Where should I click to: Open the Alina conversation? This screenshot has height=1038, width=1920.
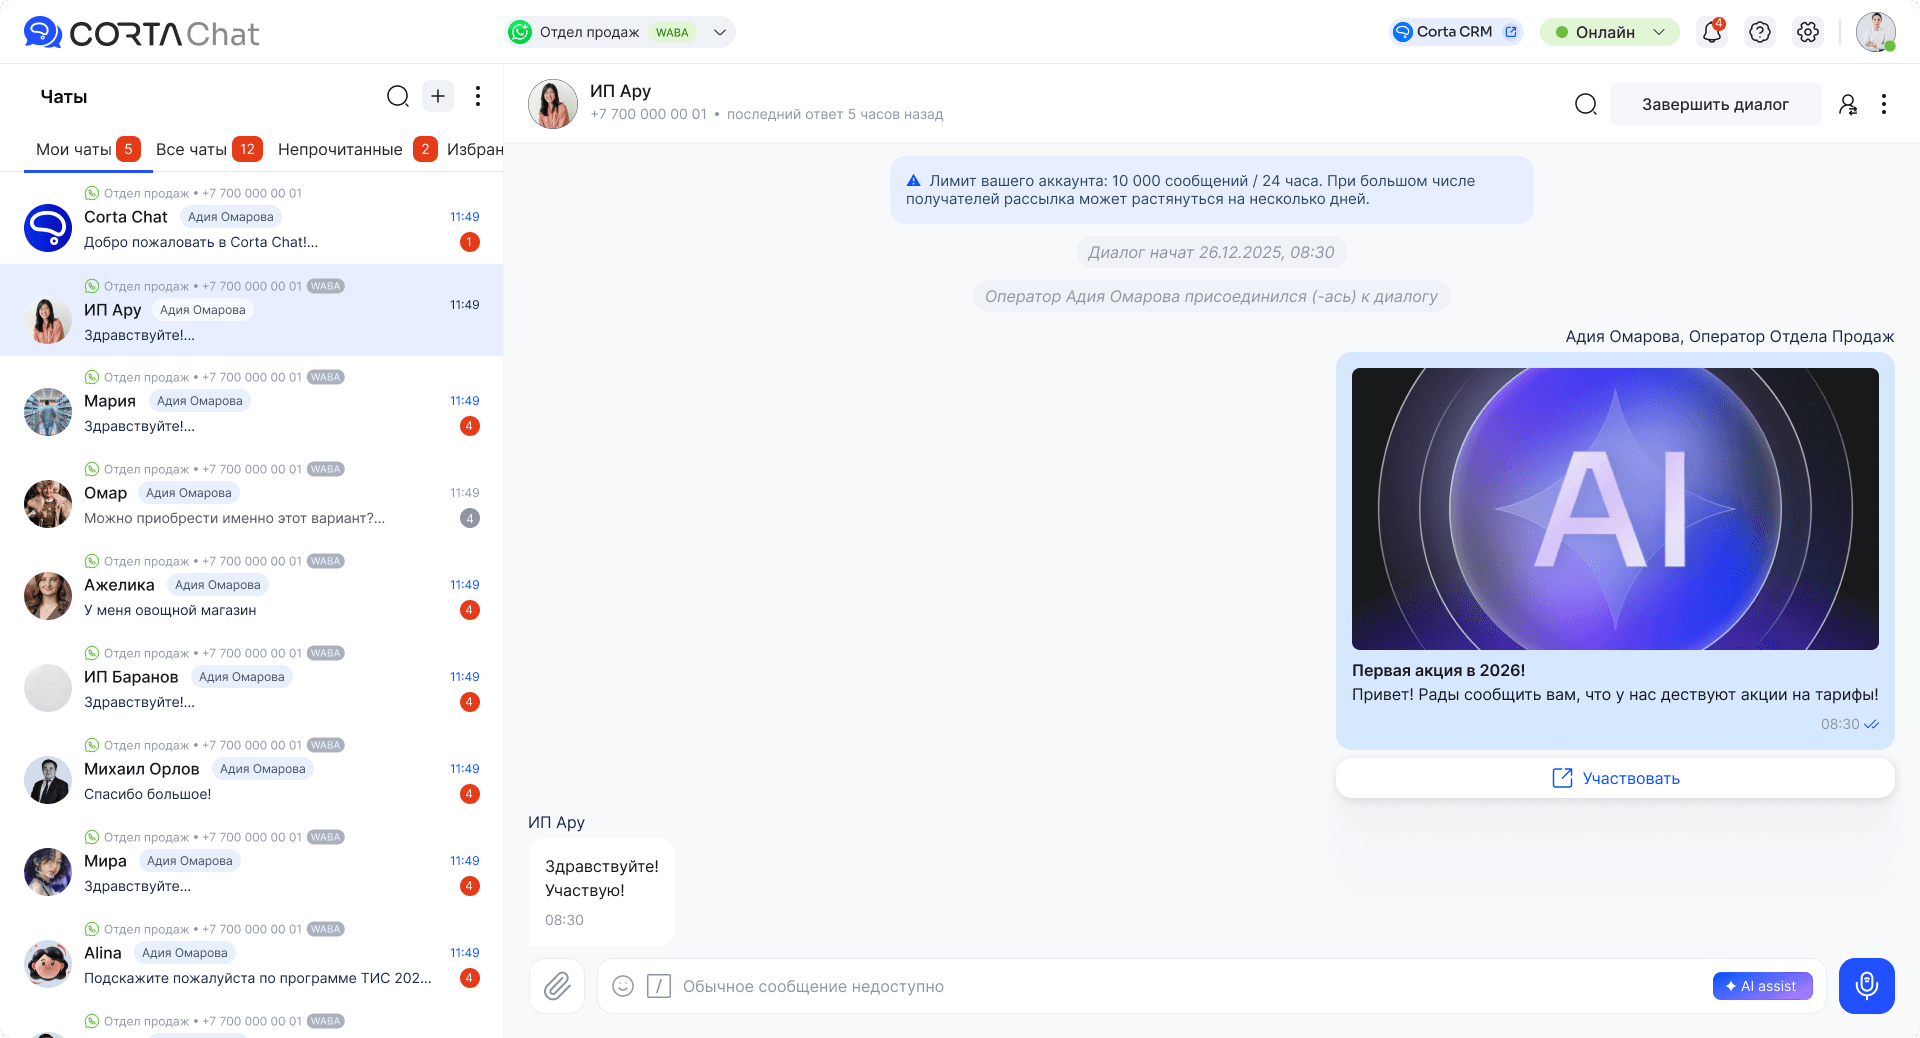click(252, 954)
